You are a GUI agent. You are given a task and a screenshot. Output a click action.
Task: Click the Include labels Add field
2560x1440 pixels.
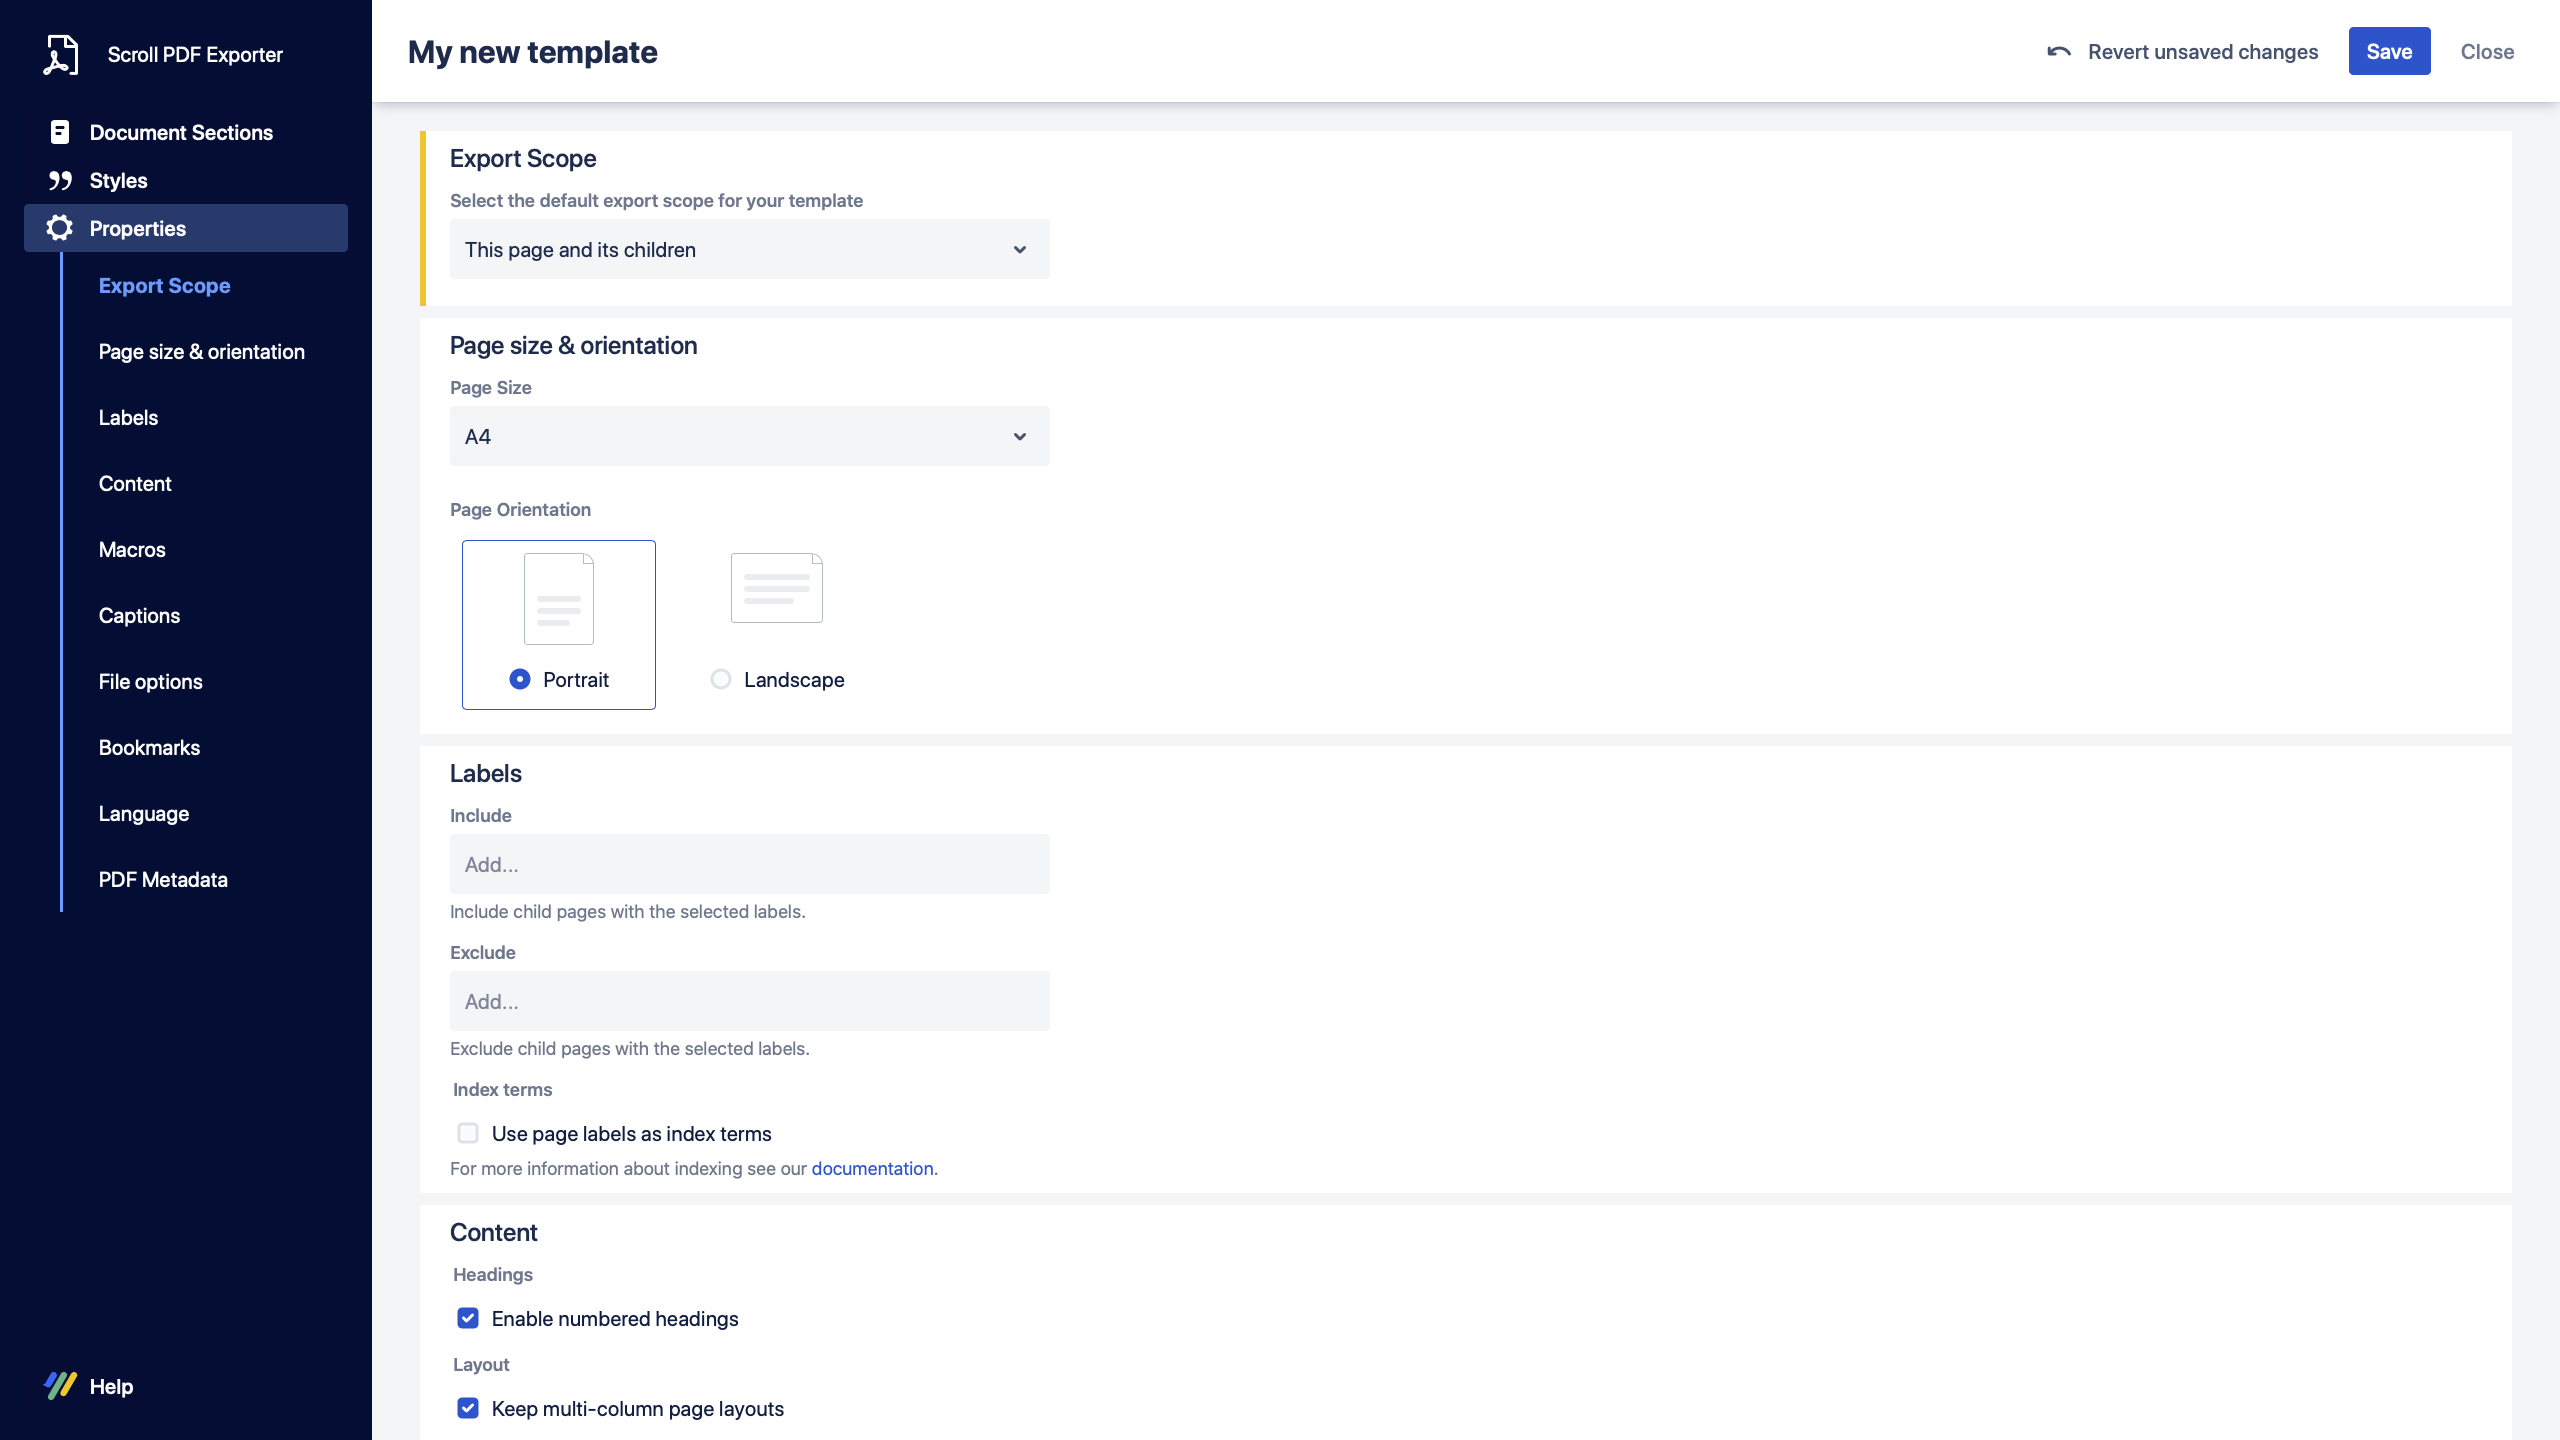(x=749, y=865)
